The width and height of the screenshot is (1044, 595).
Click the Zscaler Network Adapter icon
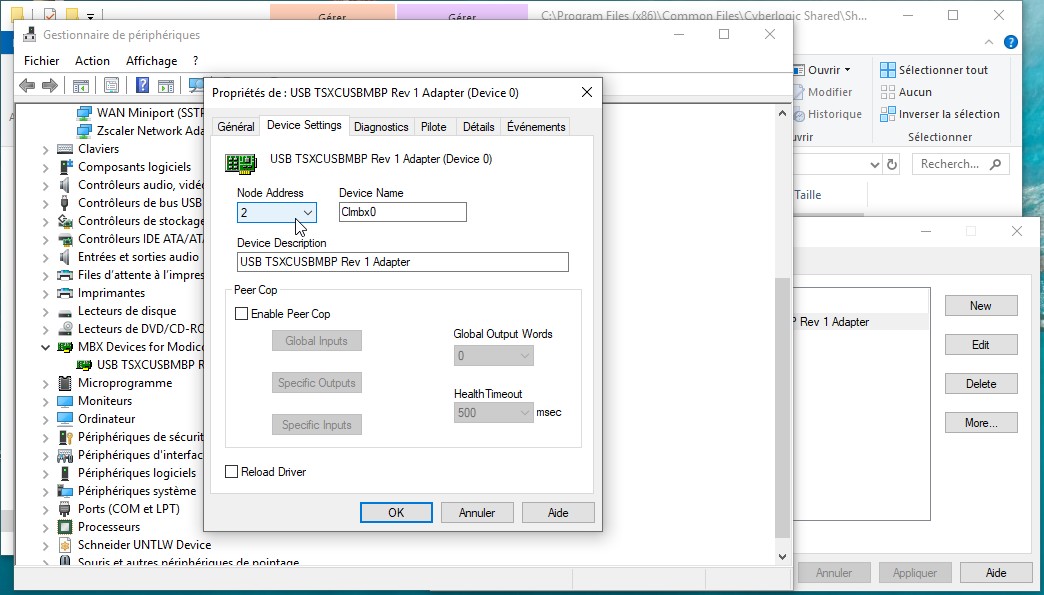point(85,130)
